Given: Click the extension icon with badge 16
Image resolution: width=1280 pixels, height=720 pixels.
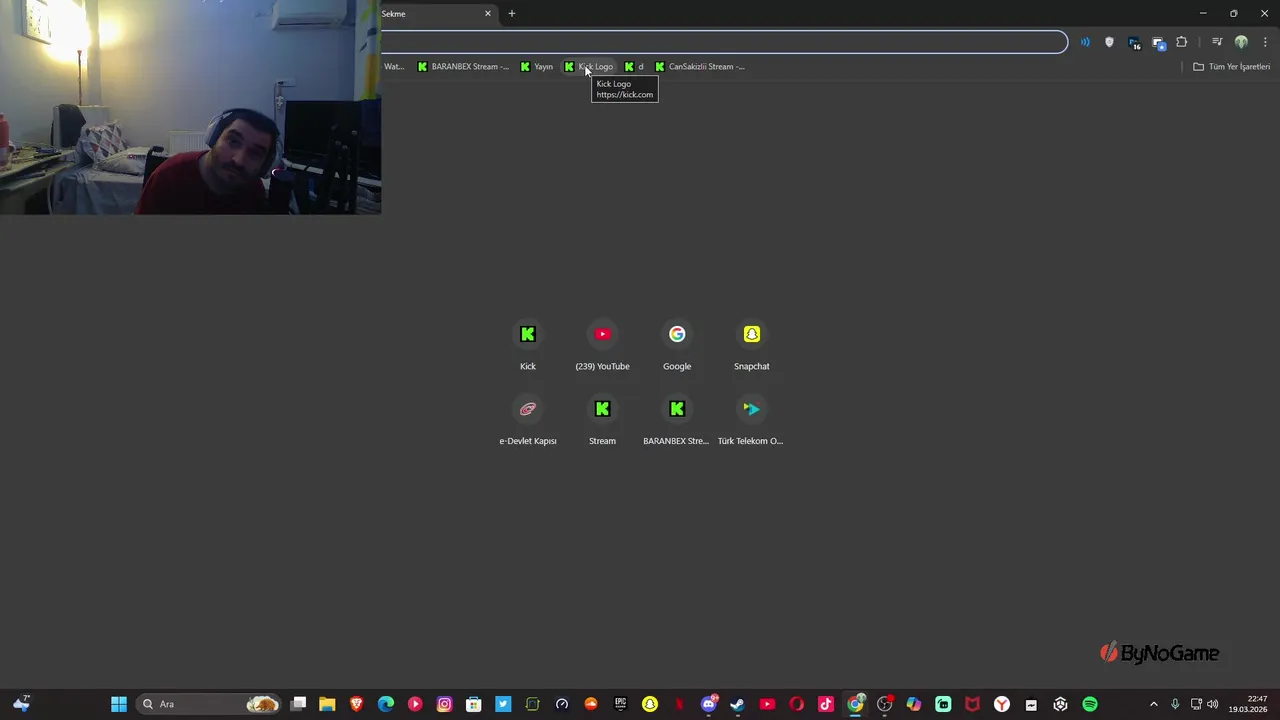Looking at the screenshot, I should point(1134,42).
